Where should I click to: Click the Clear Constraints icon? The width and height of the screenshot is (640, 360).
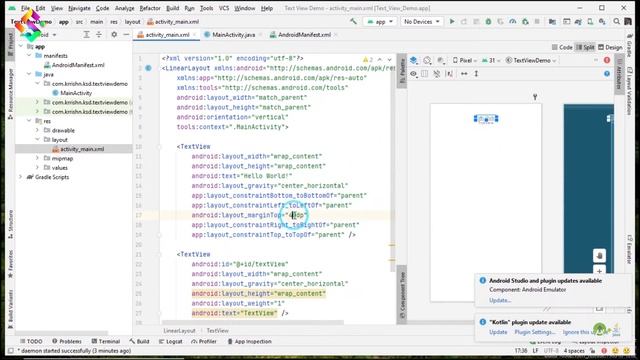tap(437, 74)
